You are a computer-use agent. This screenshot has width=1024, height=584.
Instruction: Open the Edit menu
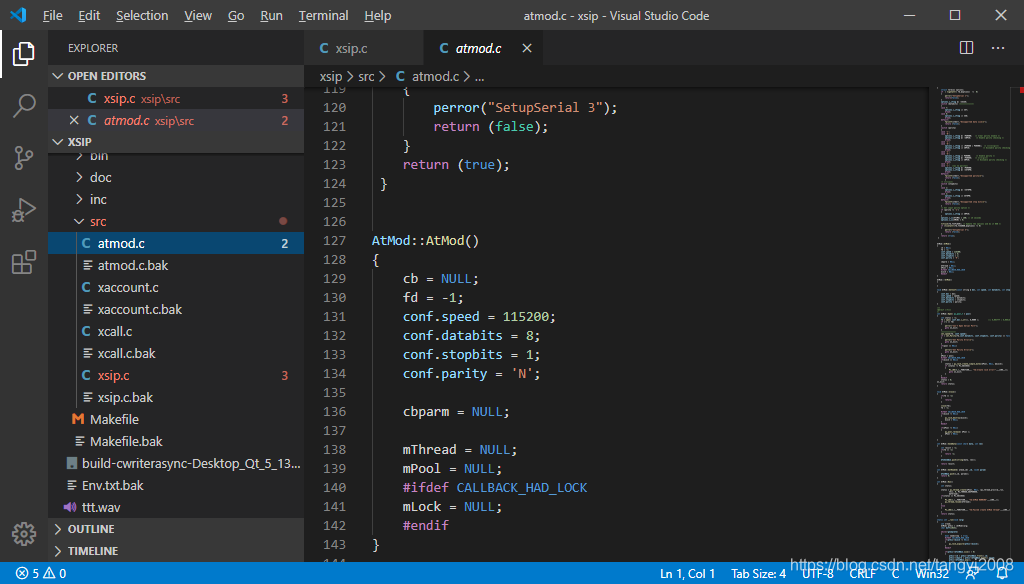89,15
